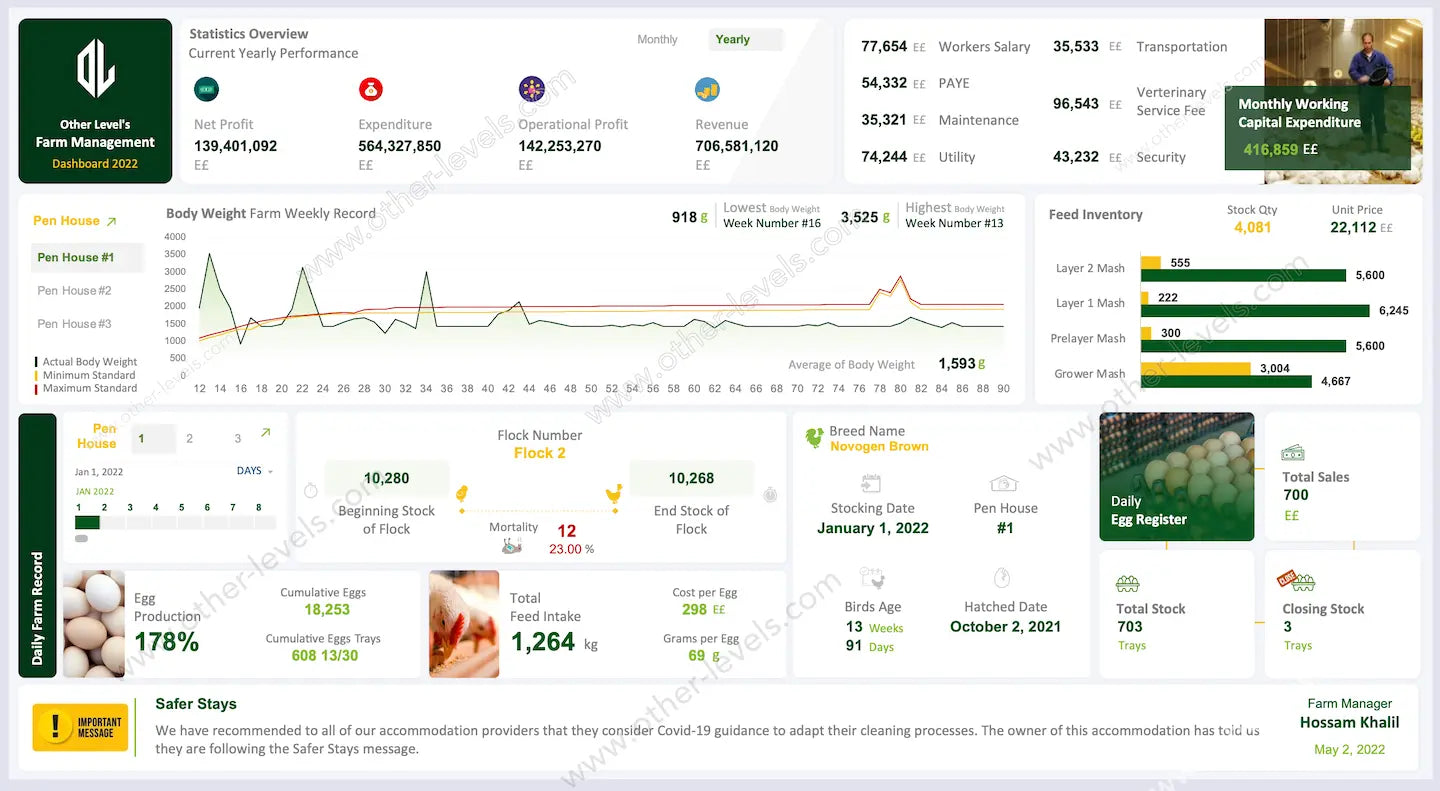Switch statistics to Yearly view
Screen dimensions: 1440x791
click(x=733, y=40)
